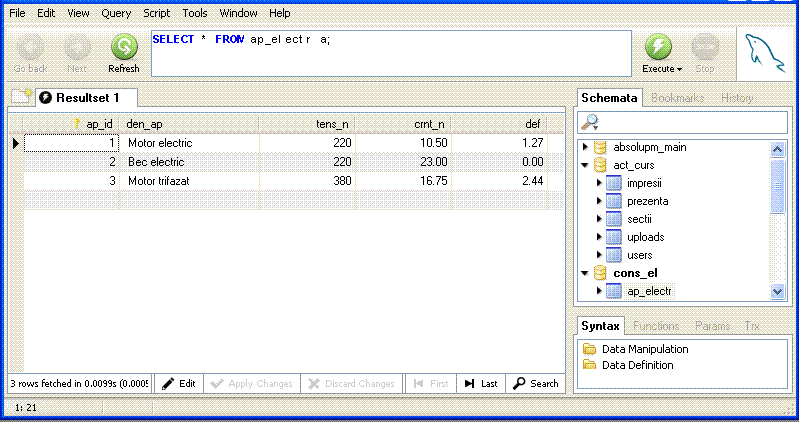Expand the uploads table node
Viewport: 799px width, 422px height.
click(x=599, y=237)
